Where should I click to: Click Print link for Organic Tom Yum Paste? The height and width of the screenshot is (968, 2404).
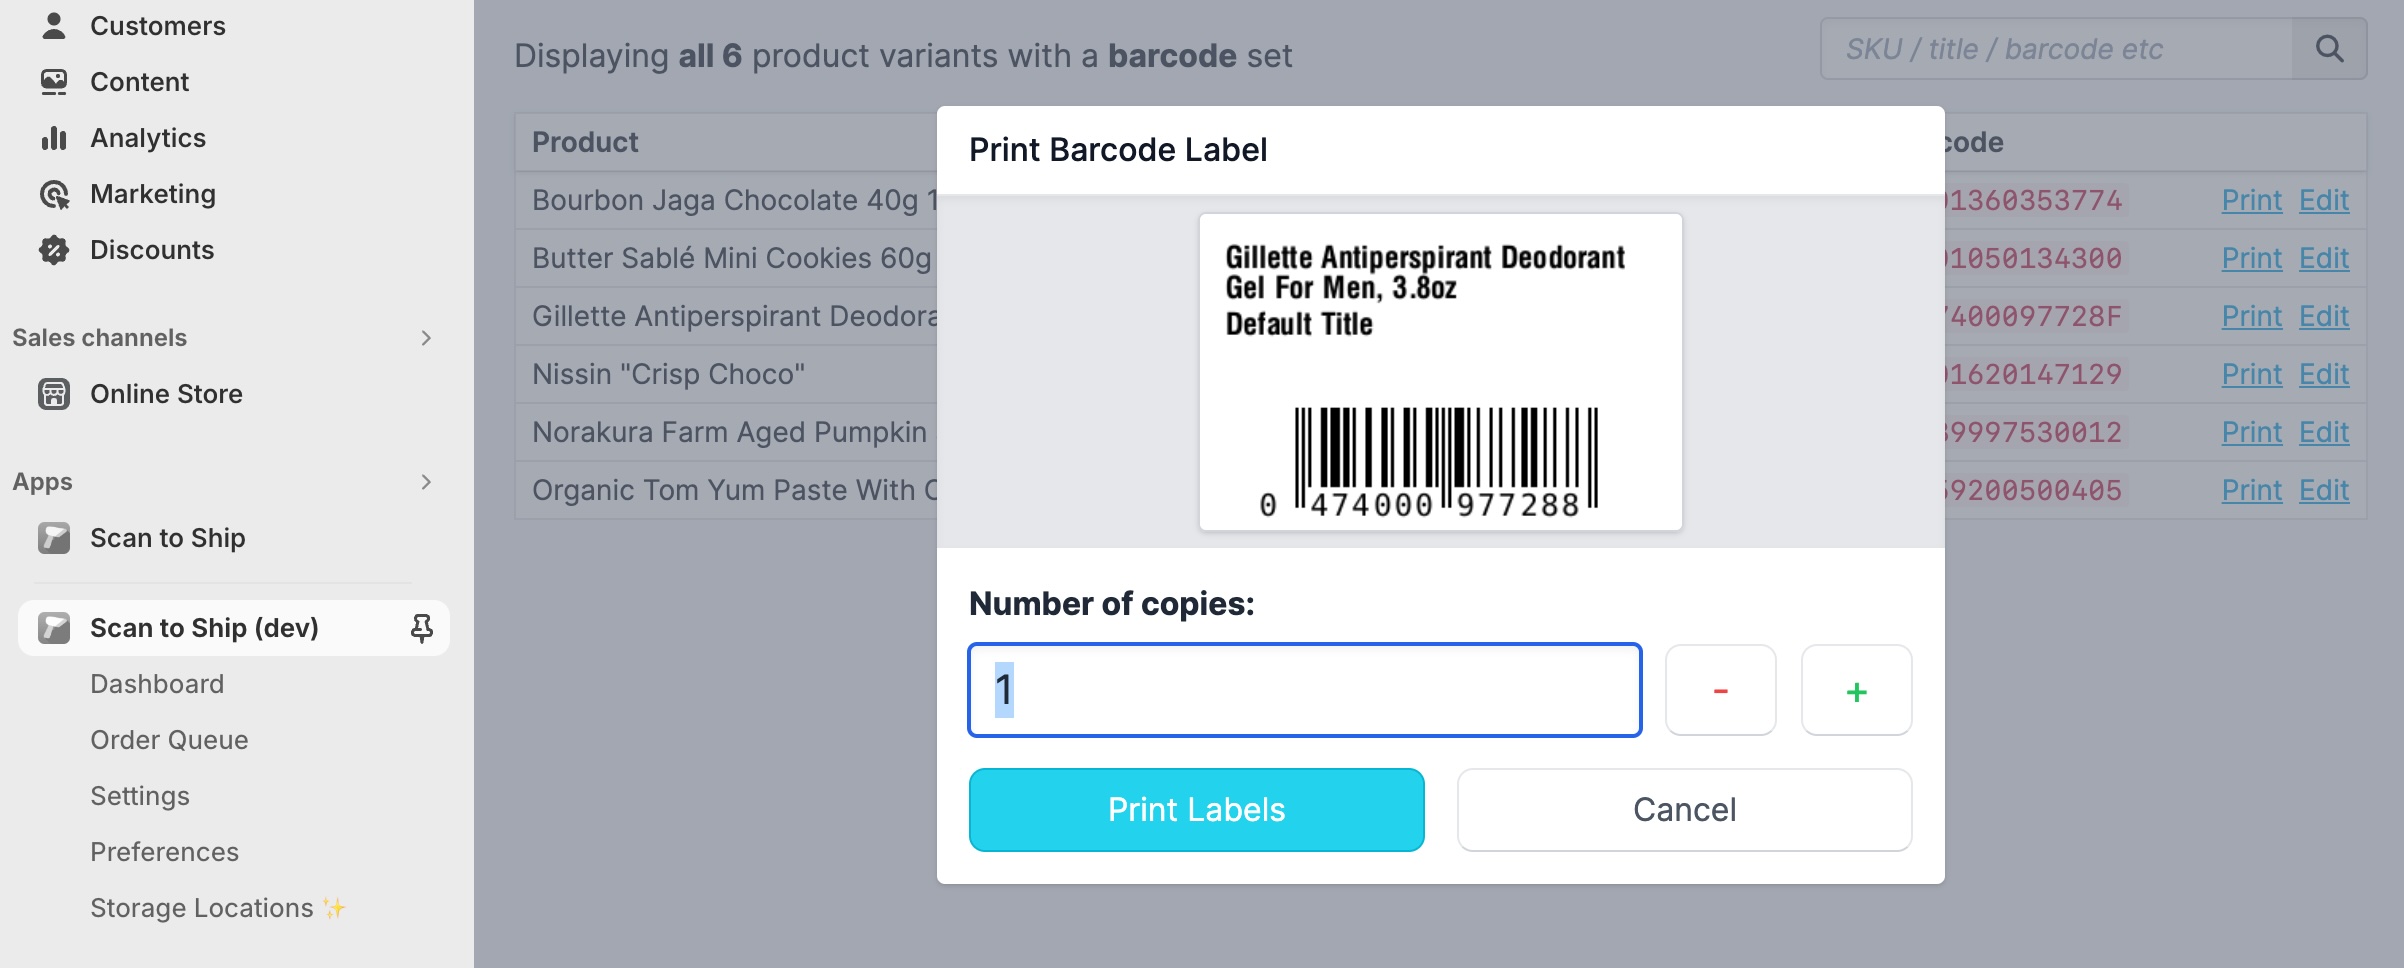(2251, 490)
